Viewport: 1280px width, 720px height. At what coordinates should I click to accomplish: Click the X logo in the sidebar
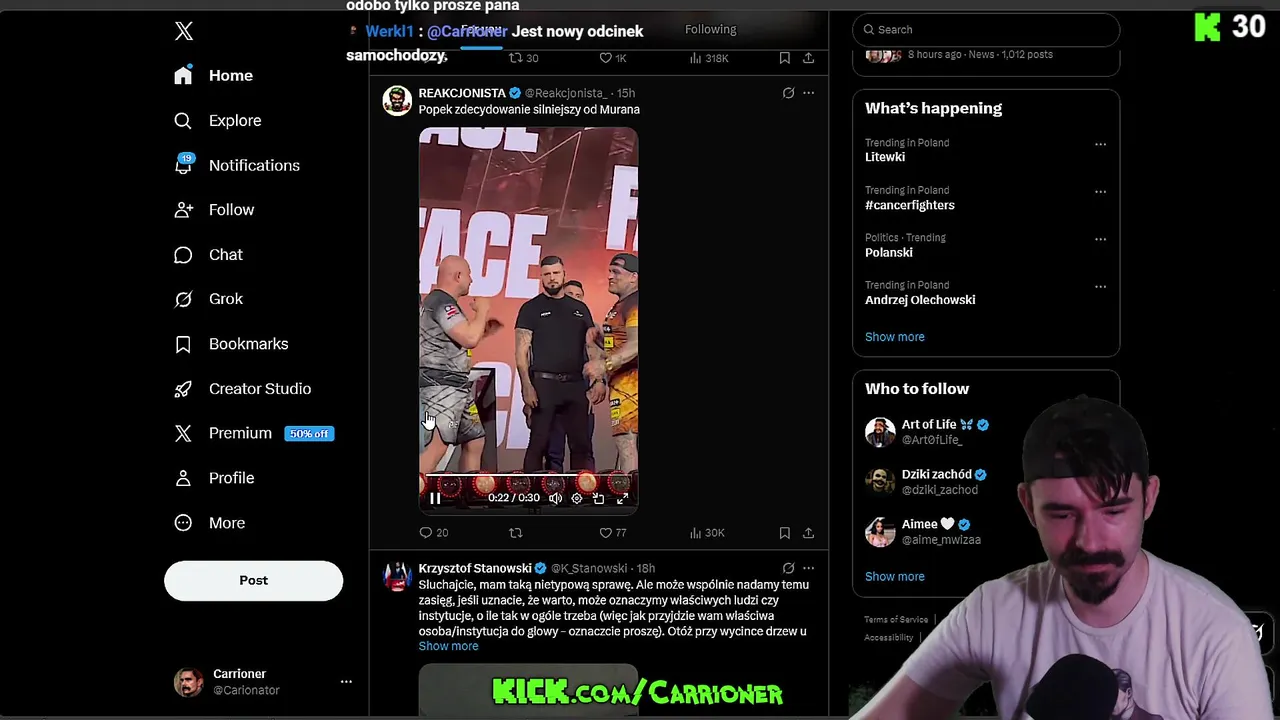[184, 31]
